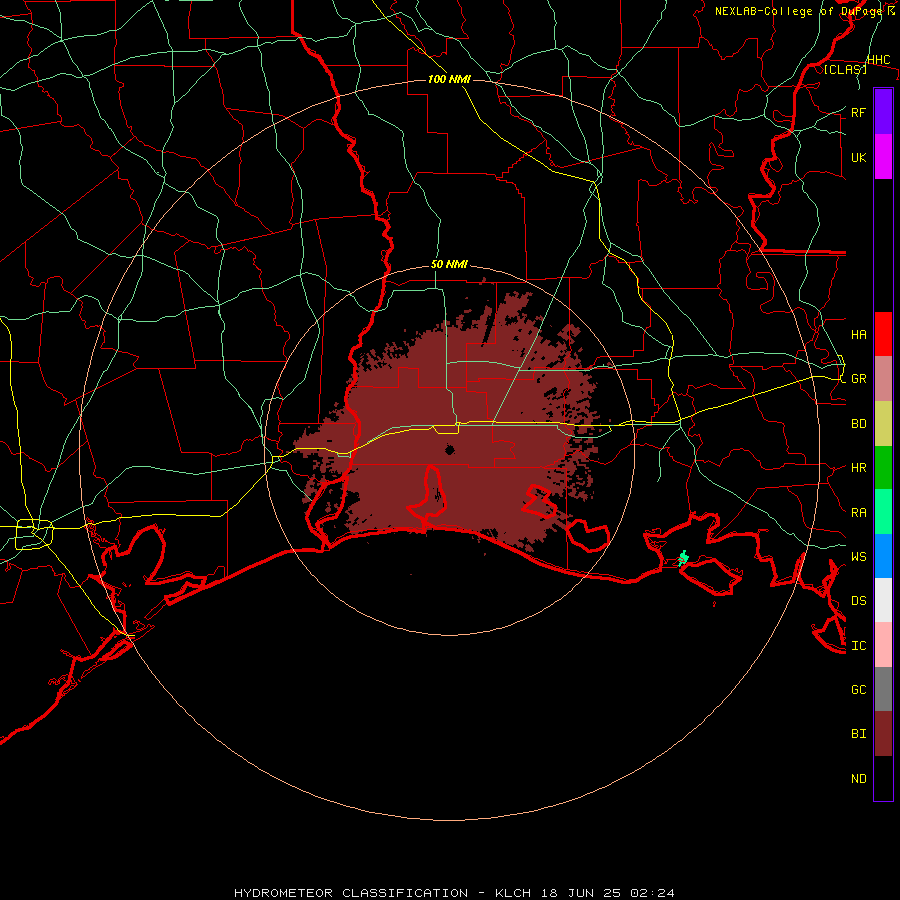Click the purple RF legend color swatch
900x900 pixels.
(883, 112)
